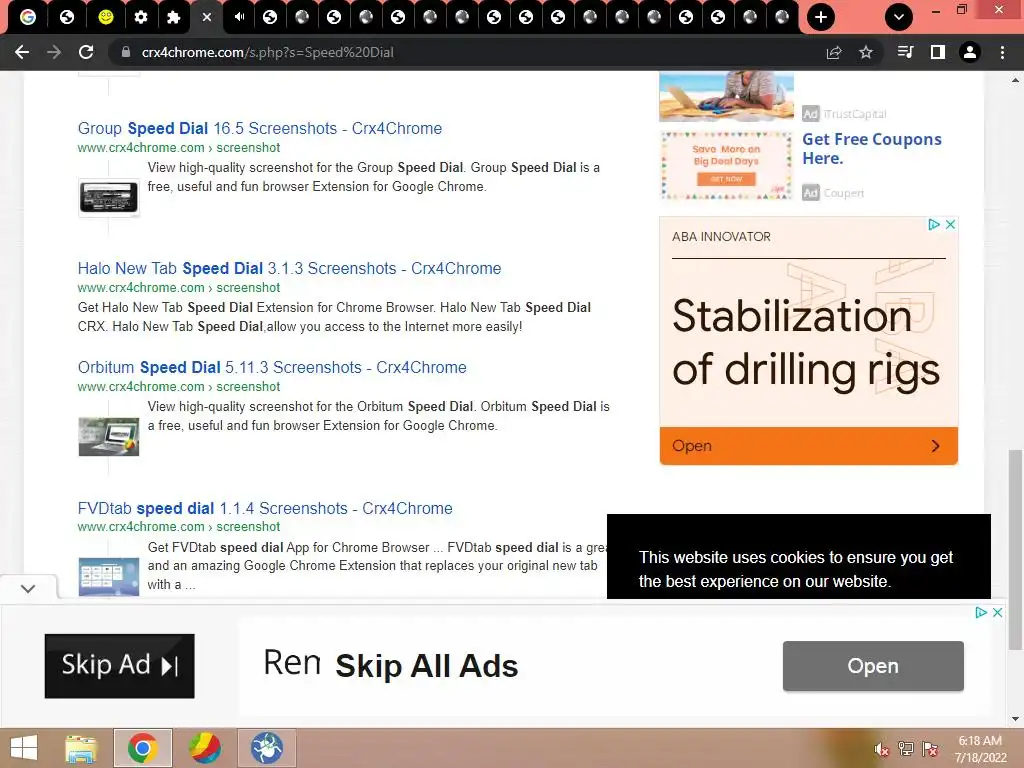The image size is (1024, 768).
Task: Open Chrome's three-dot menu
Action: click(1002, 52)
